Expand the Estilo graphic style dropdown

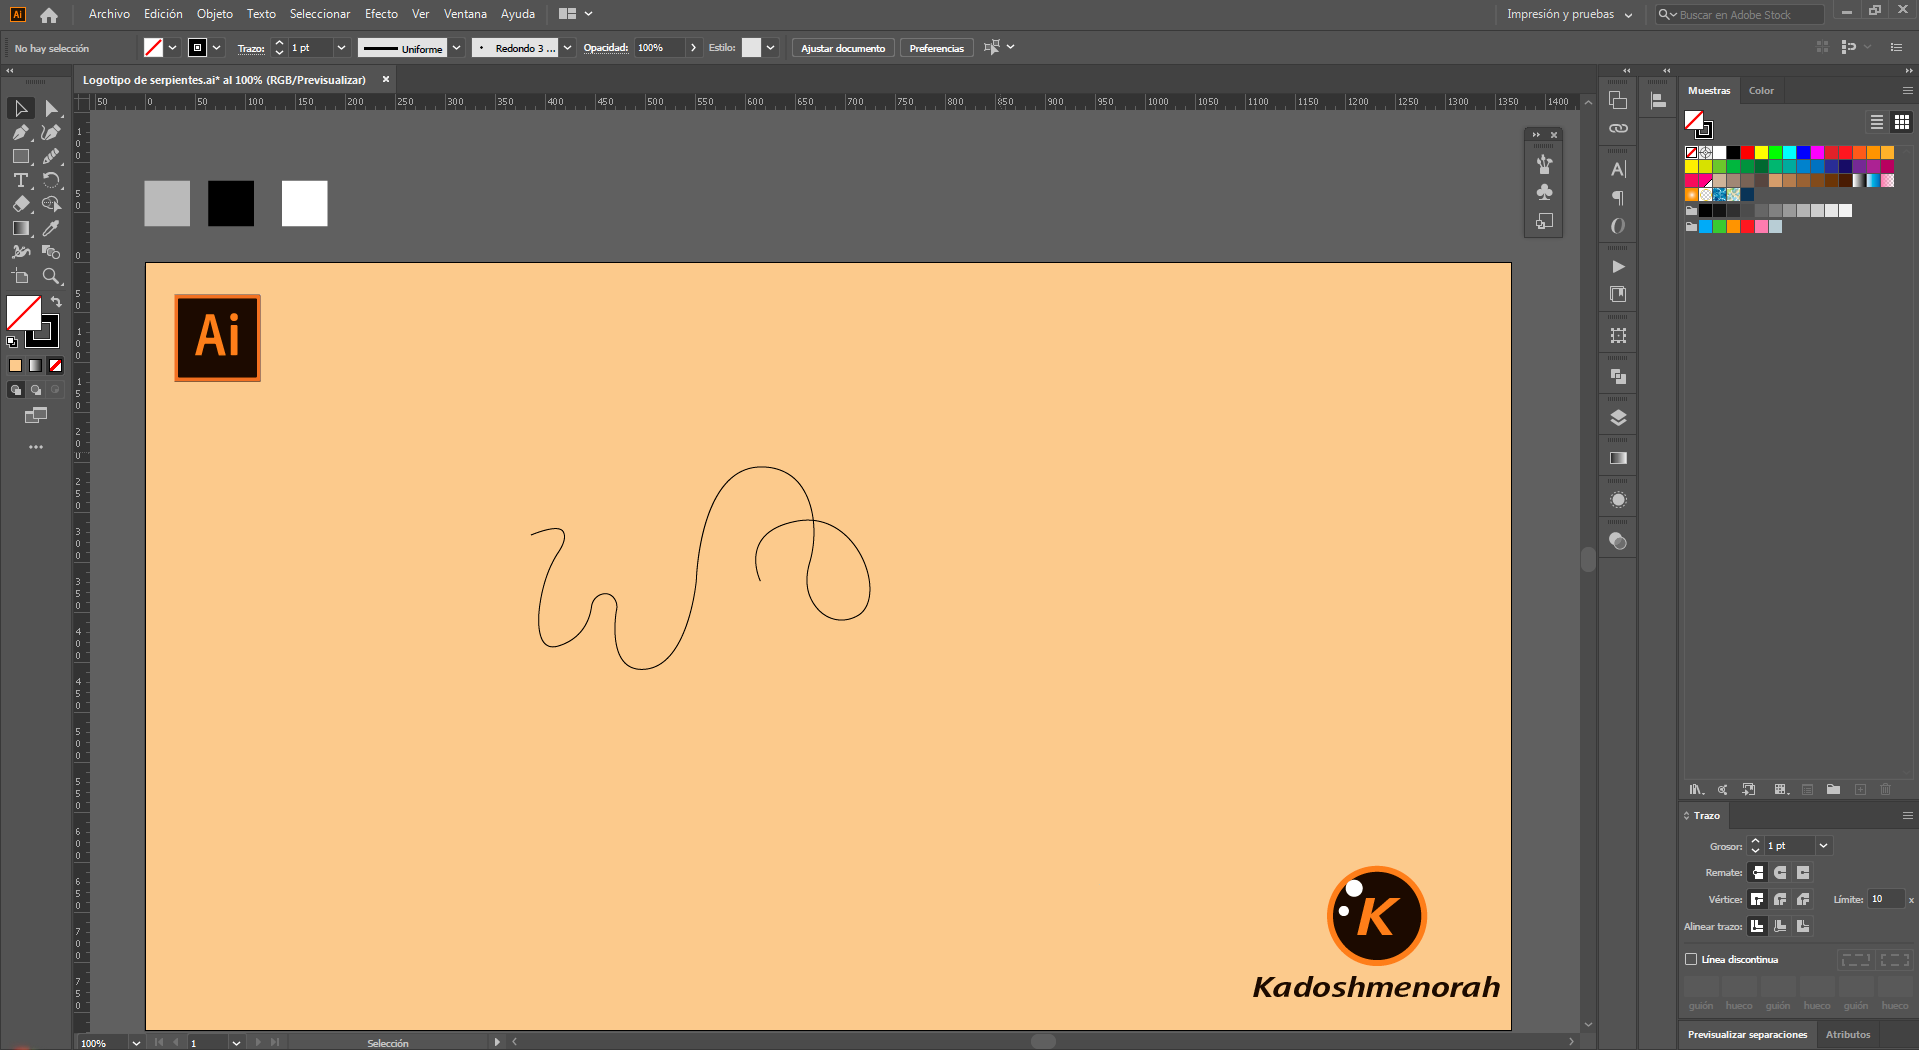pos(770,48)
